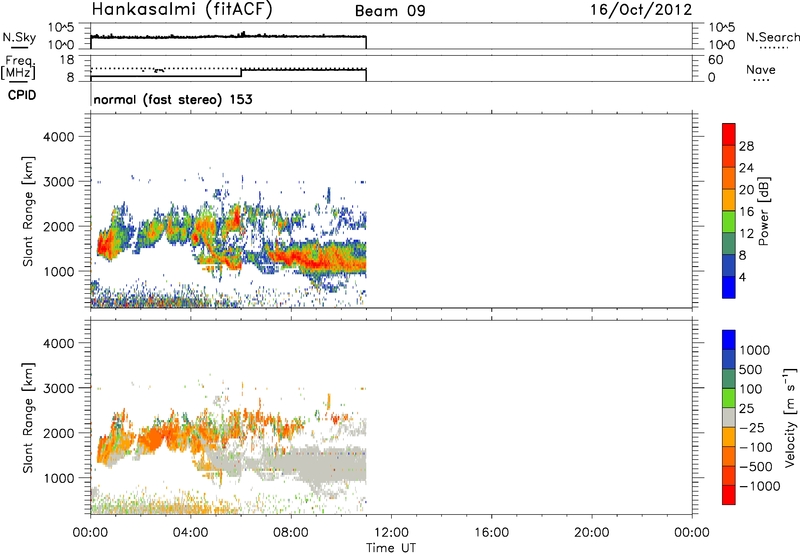Select the teal 100–500 Velocity segment

729,379
